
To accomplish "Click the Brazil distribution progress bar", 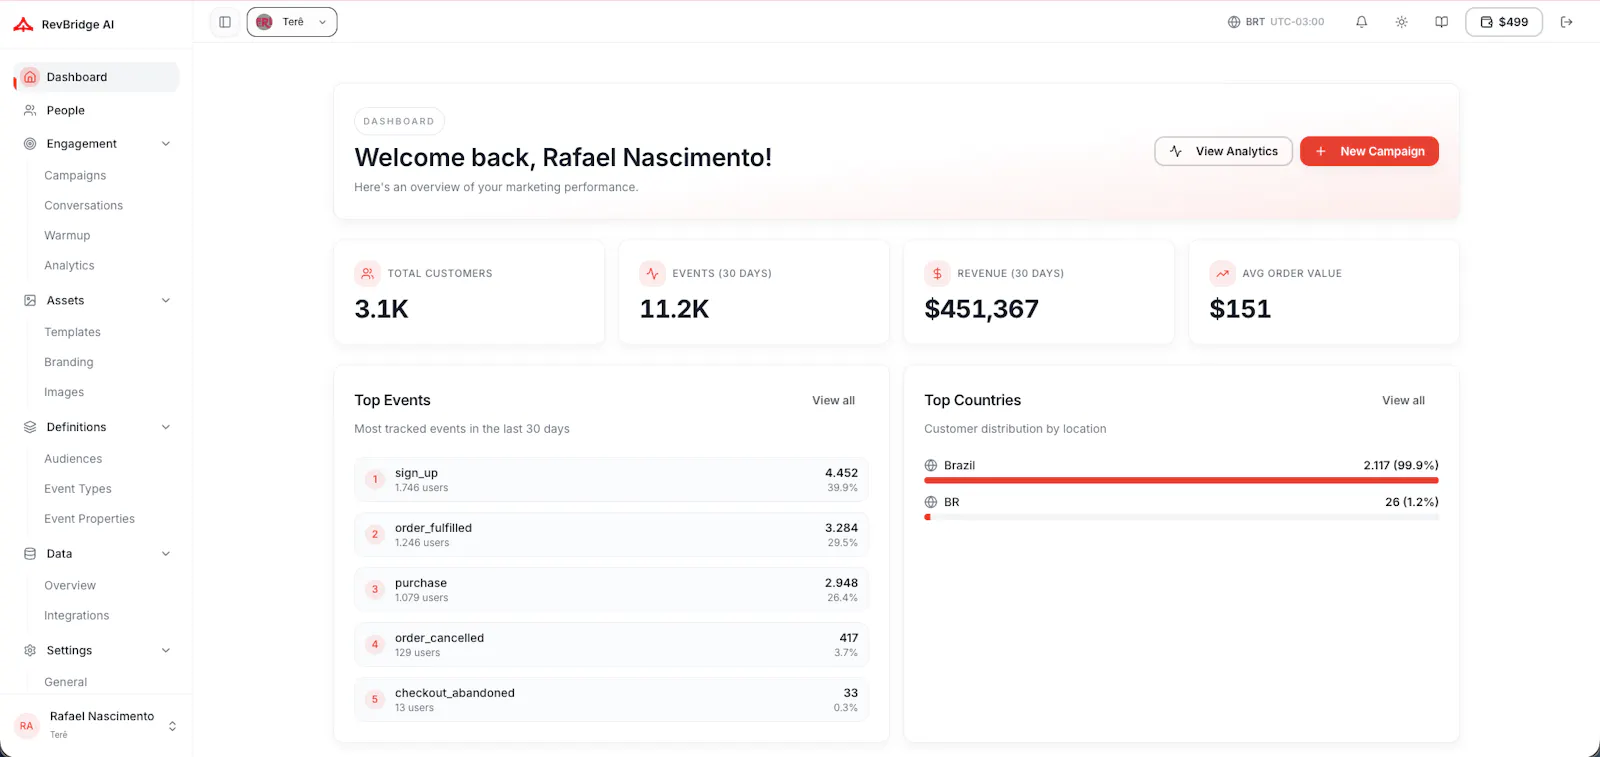I will point(1181,480).
